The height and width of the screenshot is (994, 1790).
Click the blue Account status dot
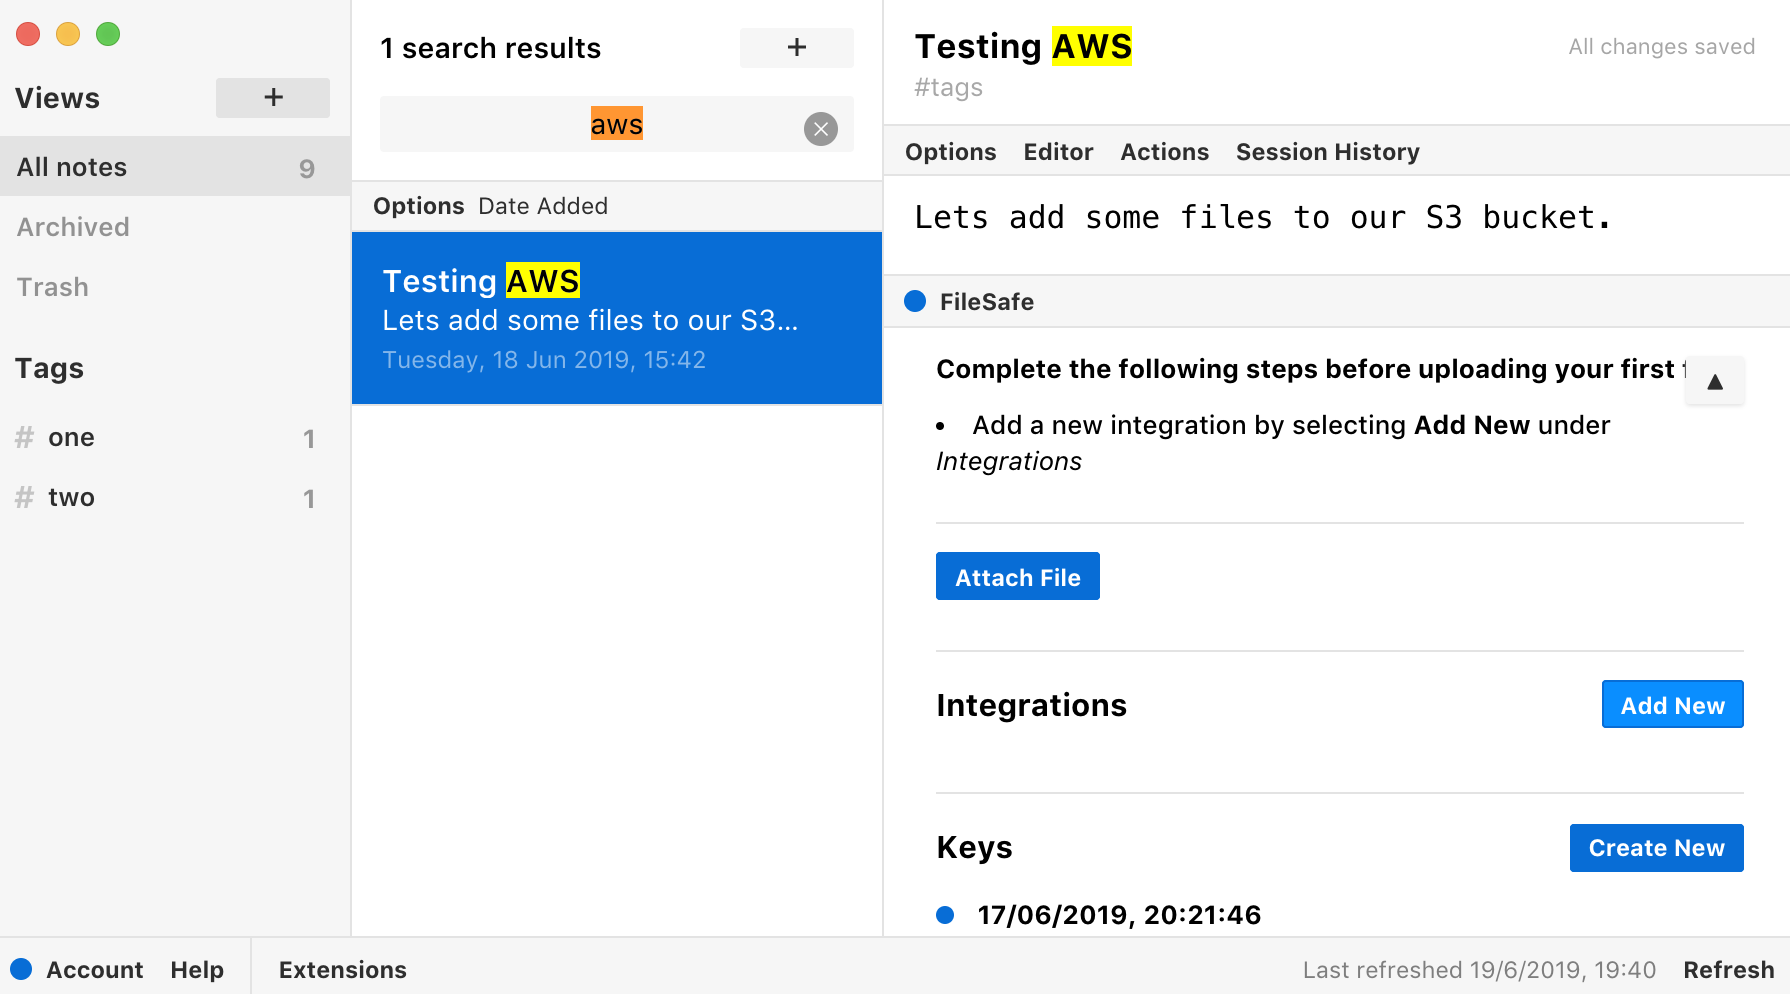(21, 969)
